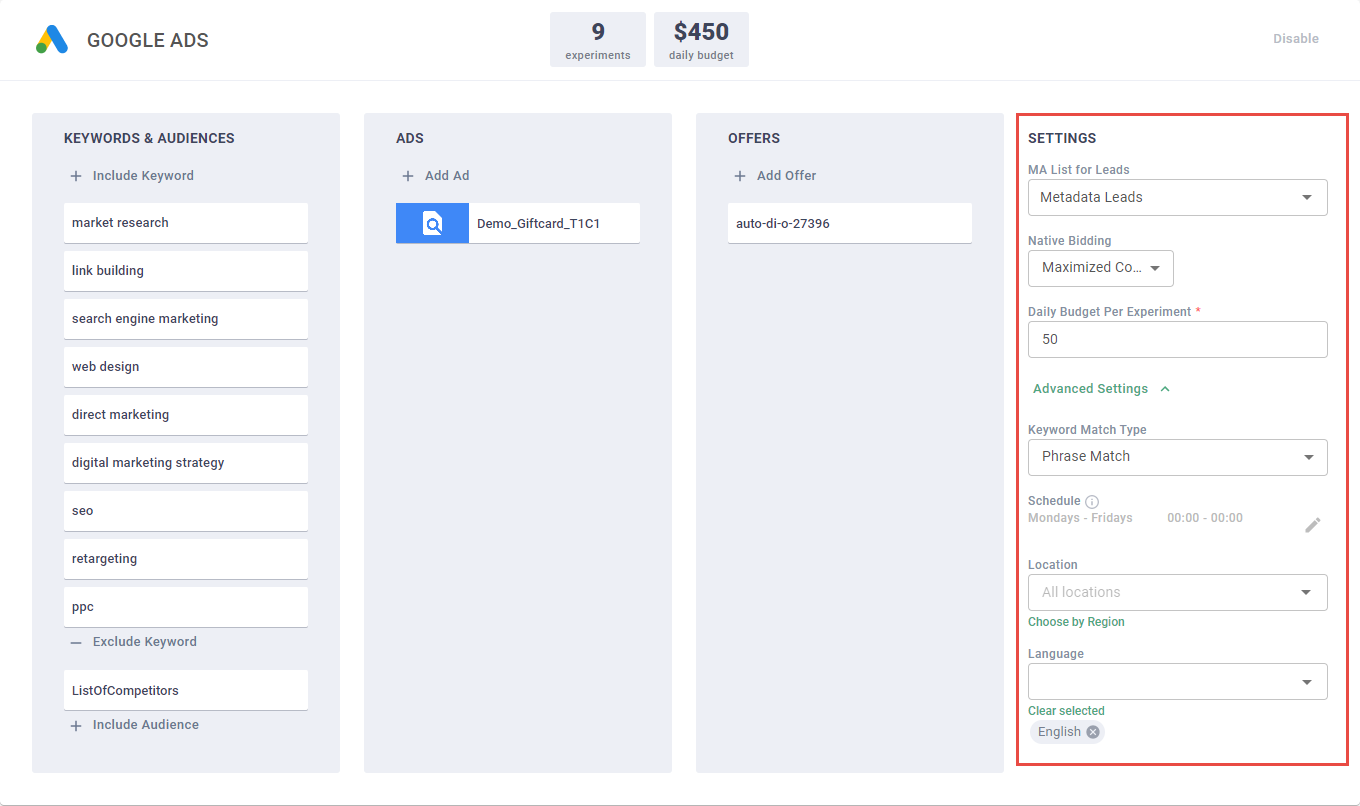Viewport: 1360px width, 806px height.
Task: Click the Choose by Region link
Action: 1076,622
